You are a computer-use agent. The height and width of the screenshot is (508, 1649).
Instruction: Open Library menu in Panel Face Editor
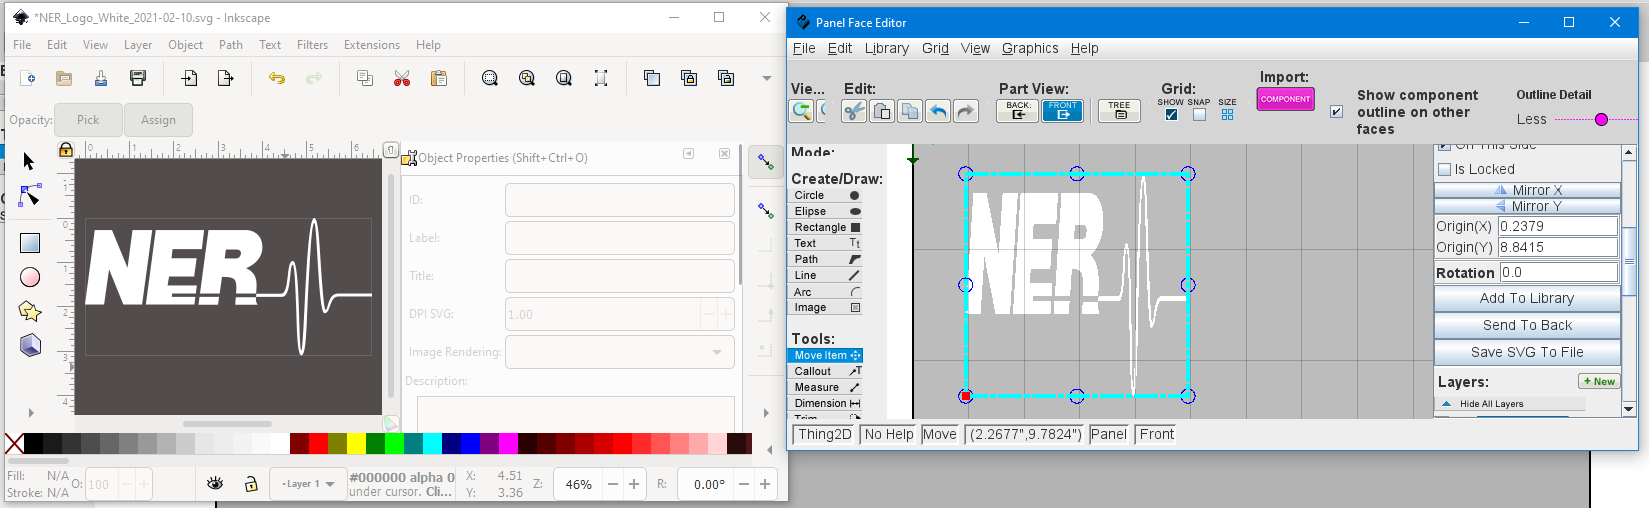pyautogui.click(x=887, y=48)
